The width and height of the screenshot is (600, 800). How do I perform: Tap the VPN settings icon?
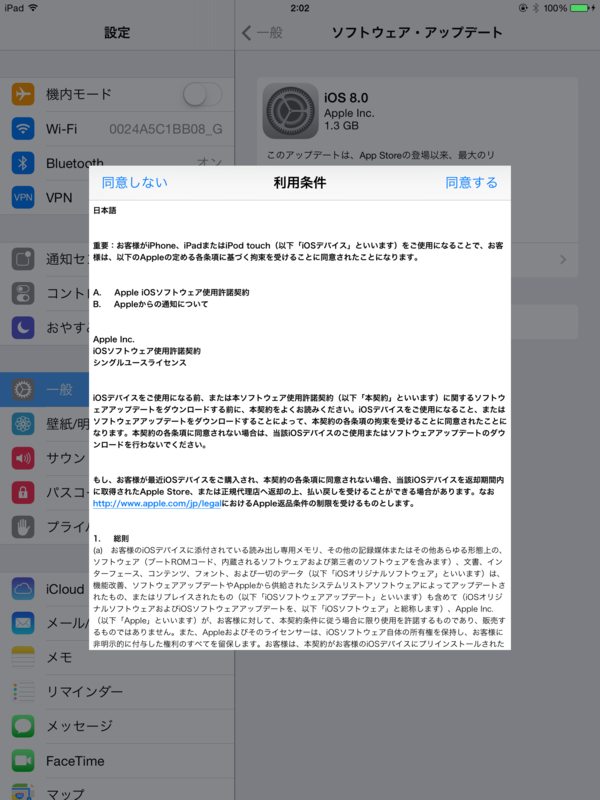click(x=23, y=197)
